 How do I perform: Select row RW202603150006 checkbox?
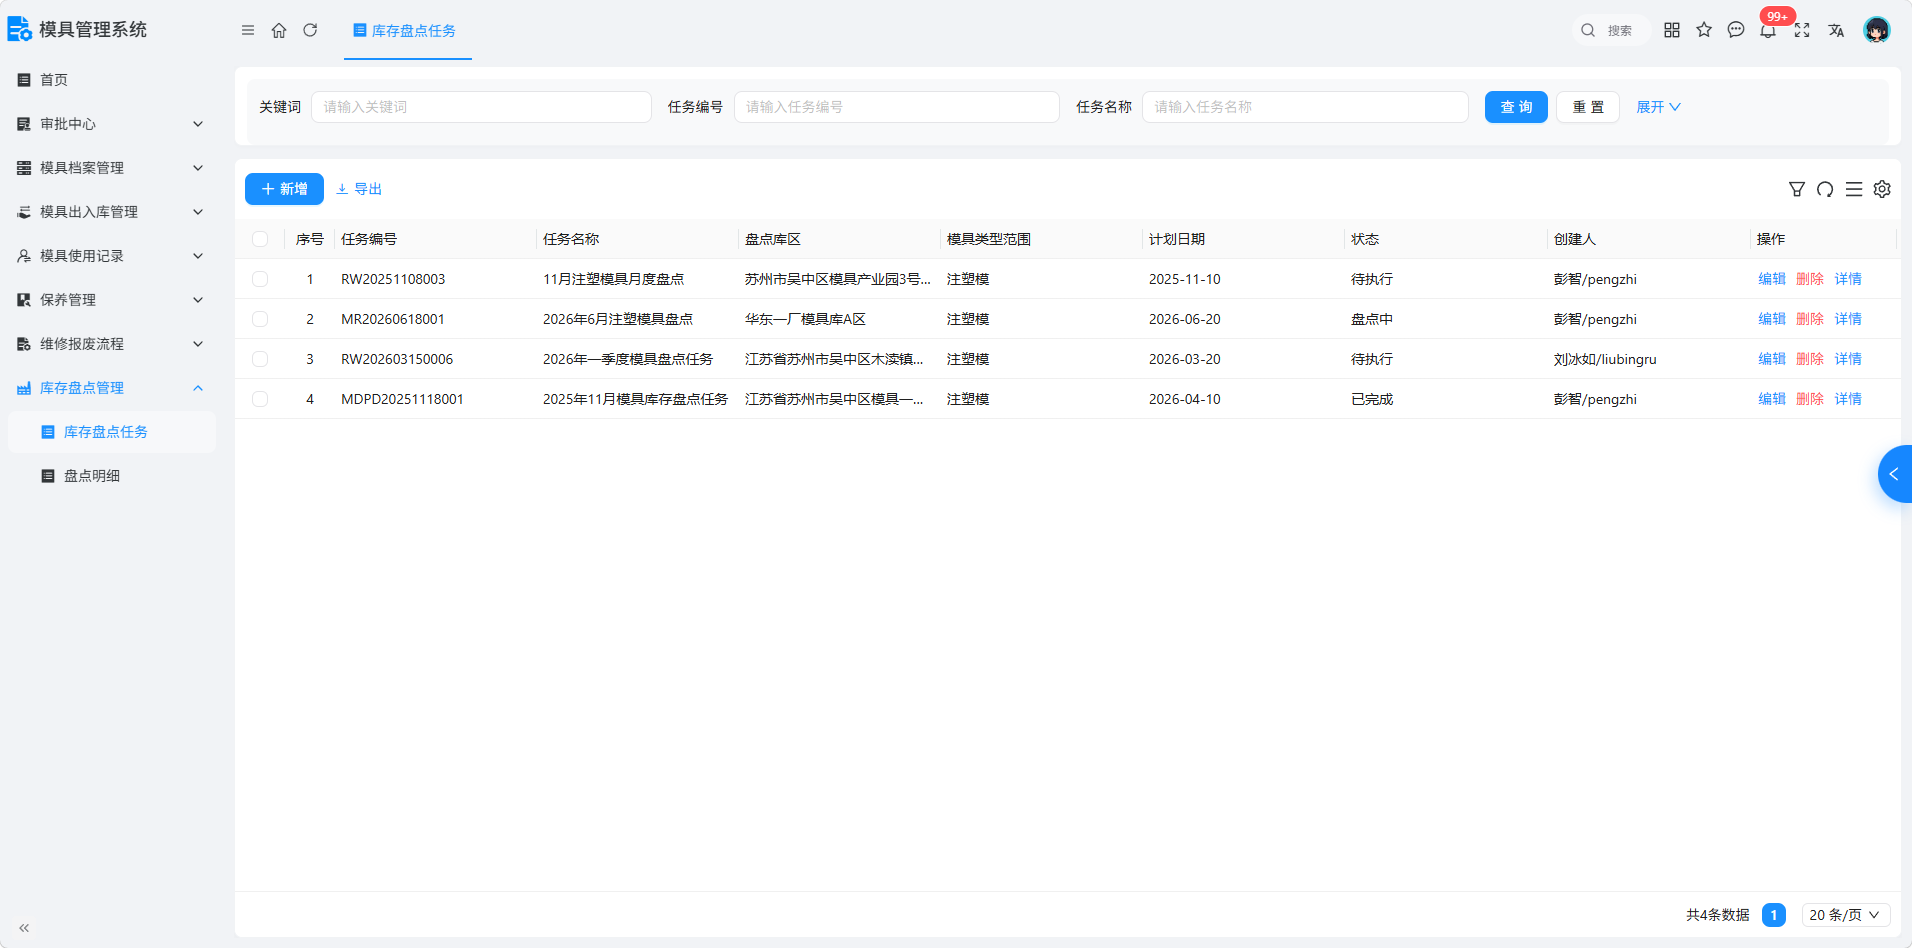(260, 359)
